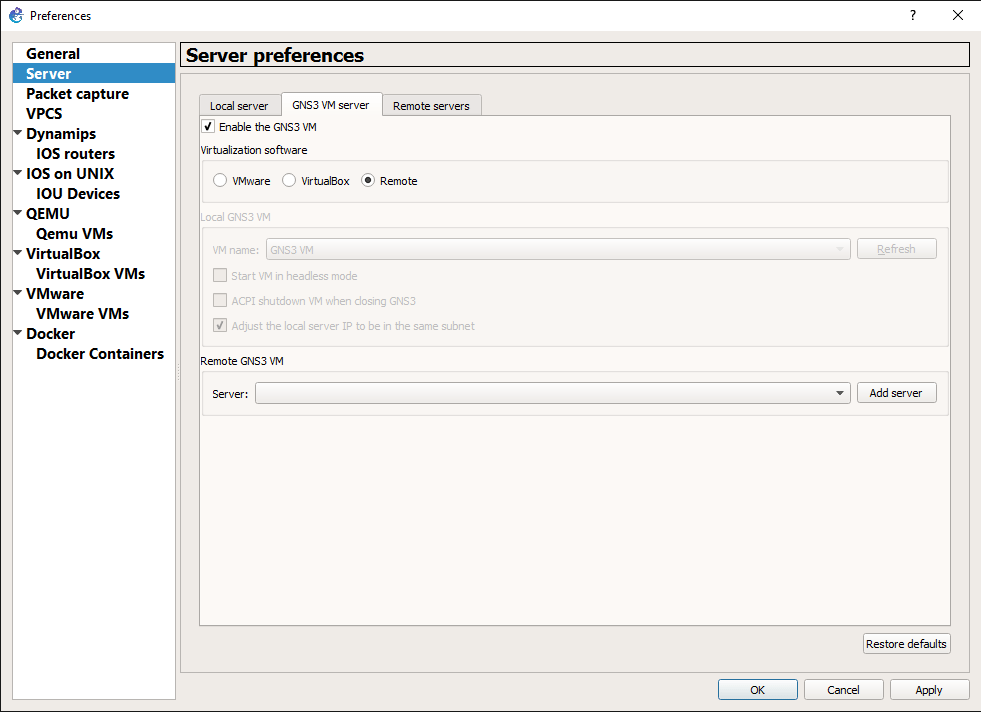Open the IOU Devices page
Screen dimensions: 981x714
(78, 194)
